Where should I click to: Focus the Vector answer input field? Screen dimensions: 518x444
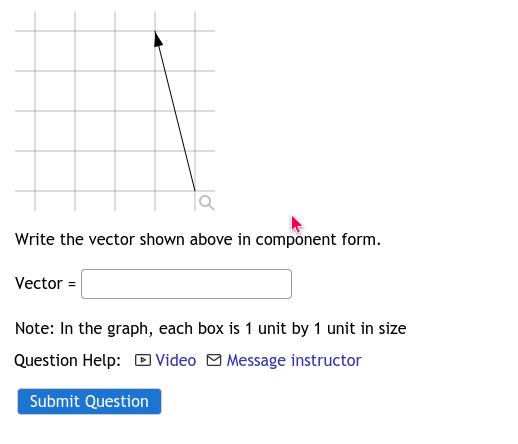click(187, 284)
